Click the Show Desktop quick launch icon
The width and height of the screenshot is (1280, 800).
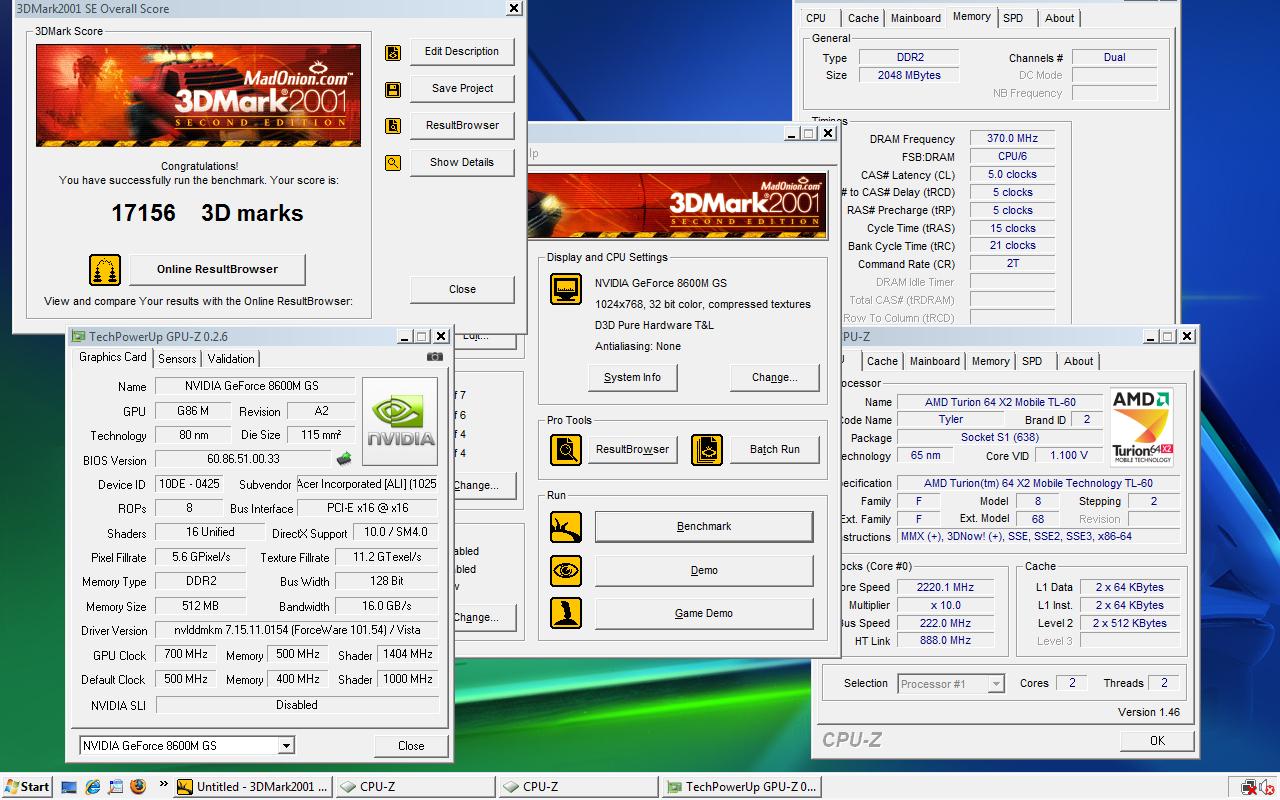tap(70, 787)
